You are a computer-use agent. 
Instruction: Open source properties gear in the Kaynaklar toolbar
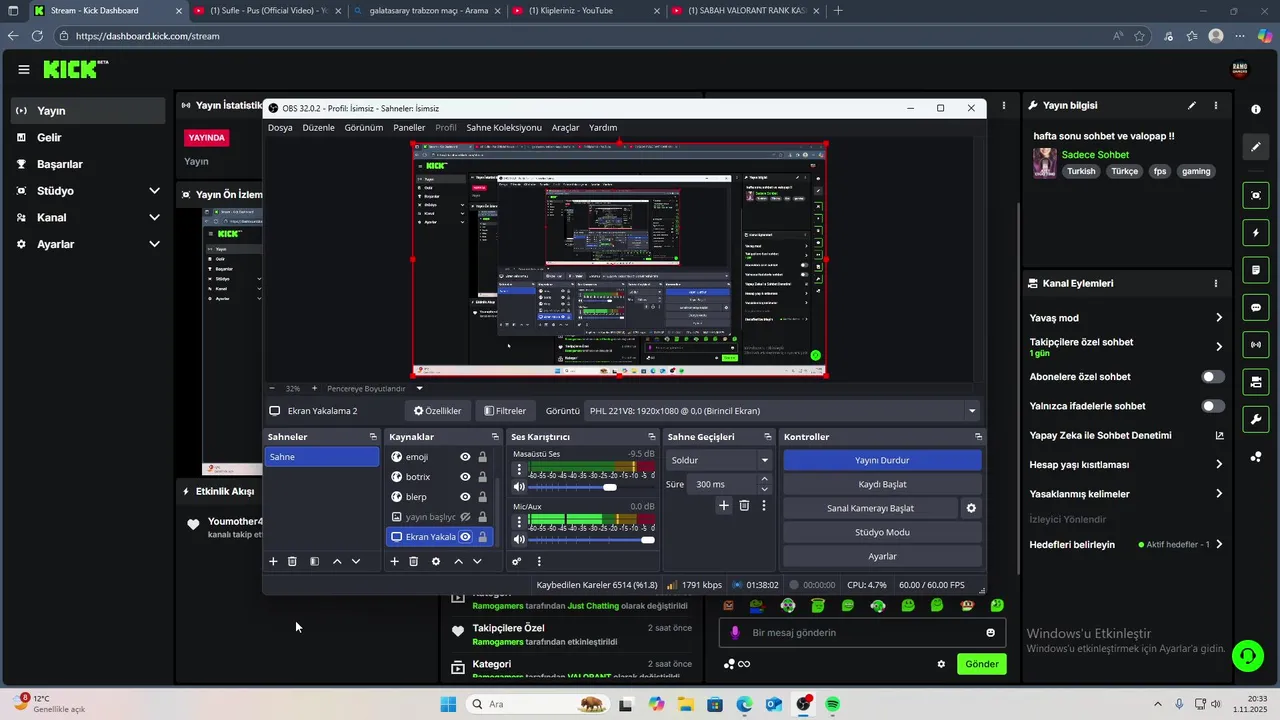(436, 562)
